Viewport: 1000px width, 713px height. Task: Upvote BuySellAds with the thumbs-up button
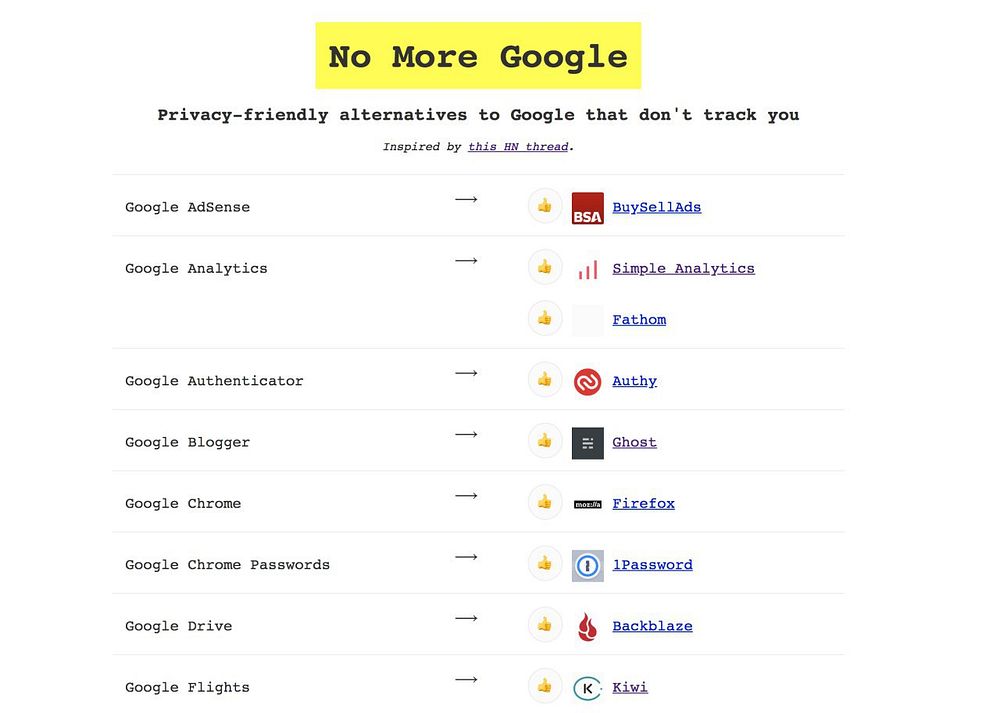(545, 206)
